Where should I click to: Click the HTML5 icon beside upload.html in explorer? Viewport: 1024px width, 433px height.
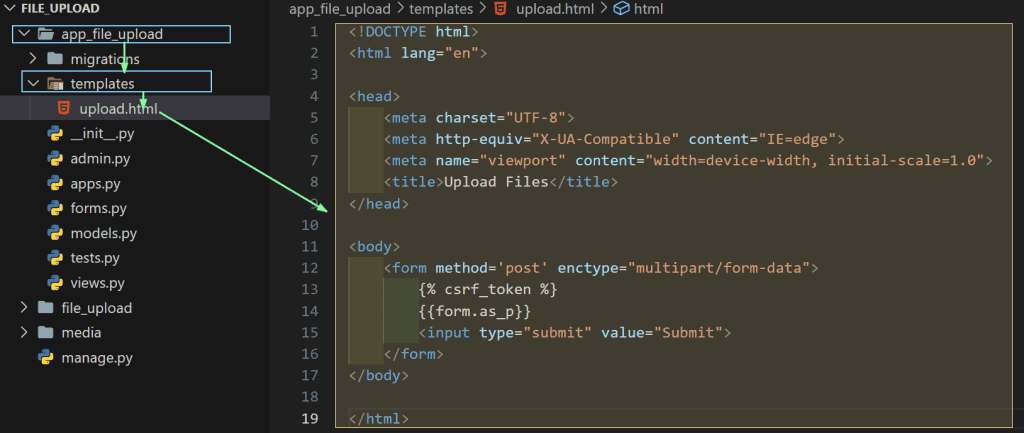click(x=64, y=108)
